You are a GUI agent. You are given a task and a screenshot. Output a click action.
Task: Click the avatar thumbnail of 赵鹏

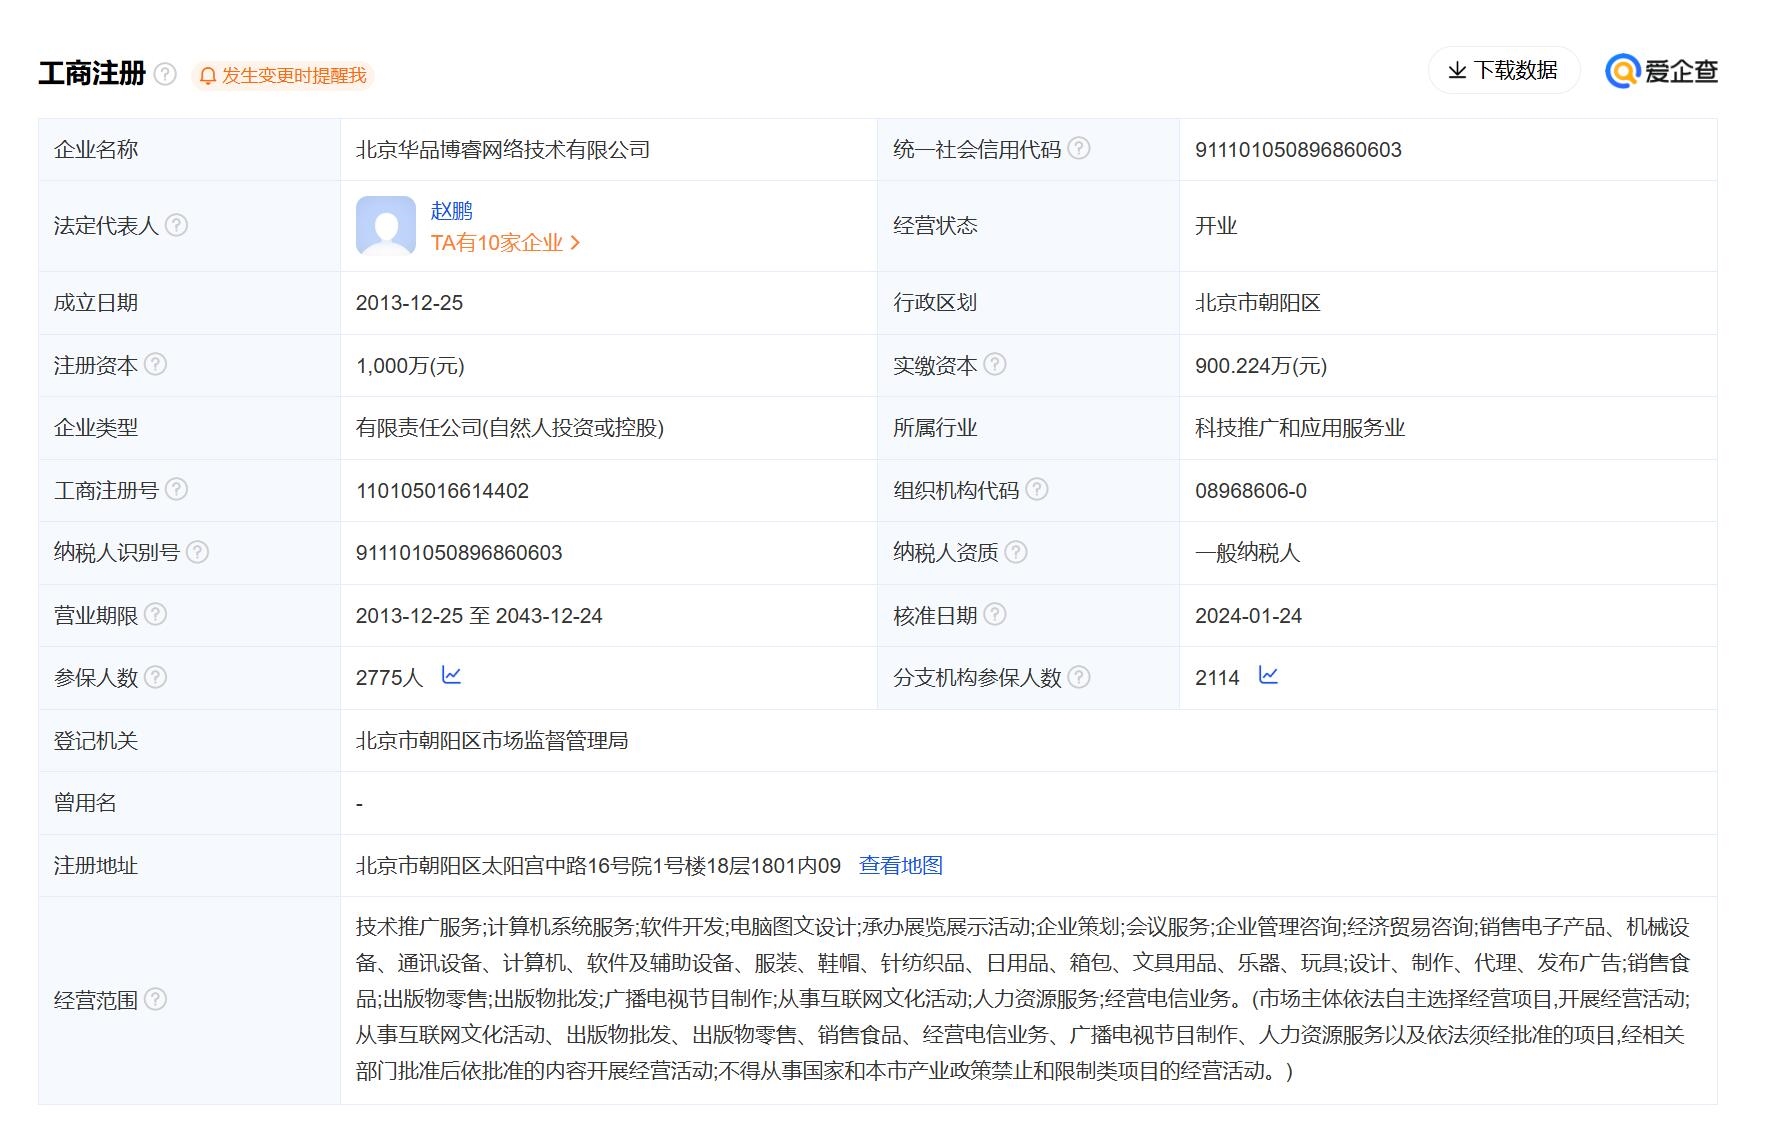(386, 225)
